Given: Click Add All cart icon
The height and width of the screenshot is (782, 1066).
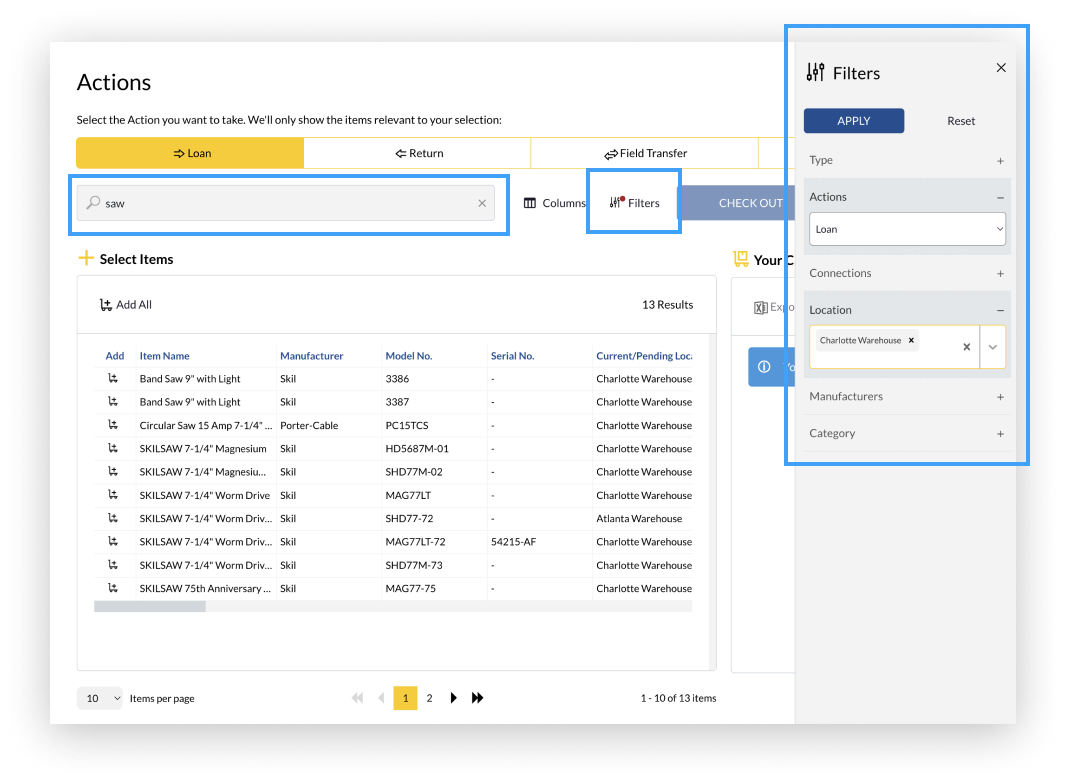Looking at the screenshot, I should (x=106, y=305).
